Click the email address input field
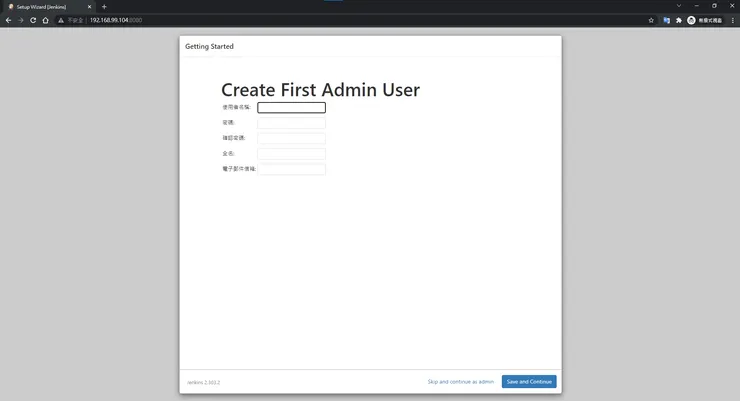 [x=291, y=169]
